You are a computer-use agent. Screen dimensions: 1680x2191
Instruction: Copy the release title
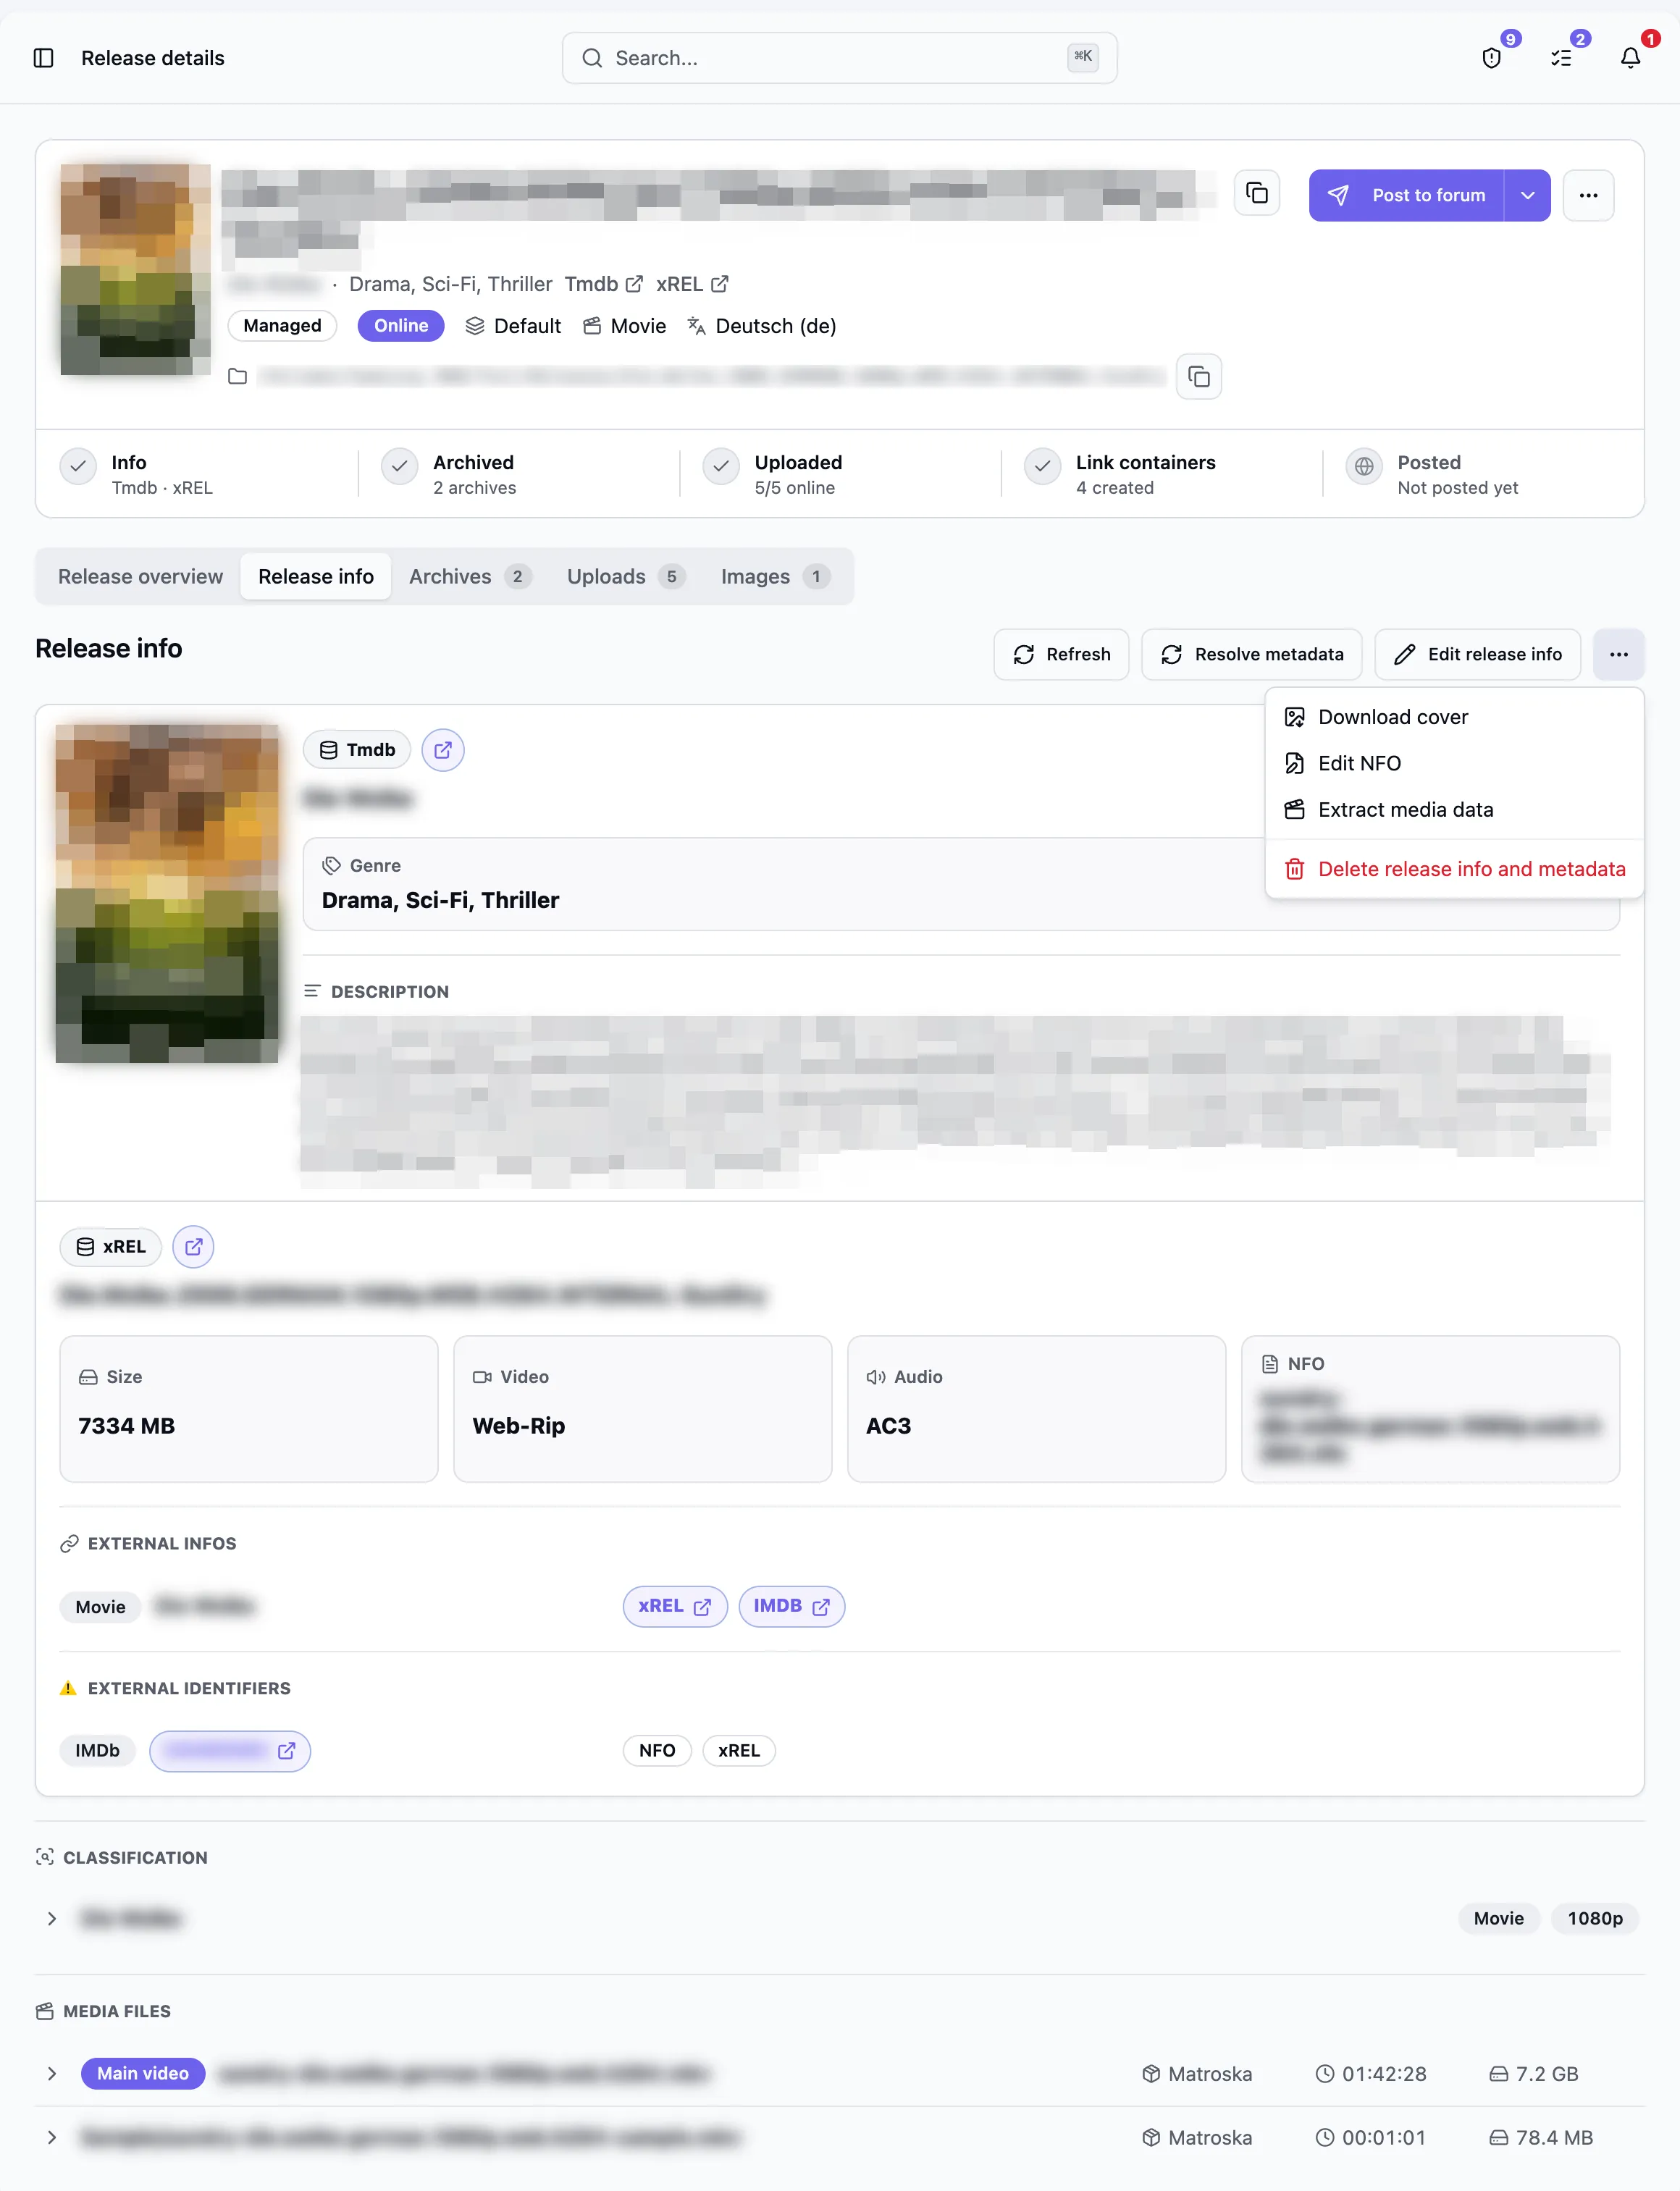[x=1257, y=193]
